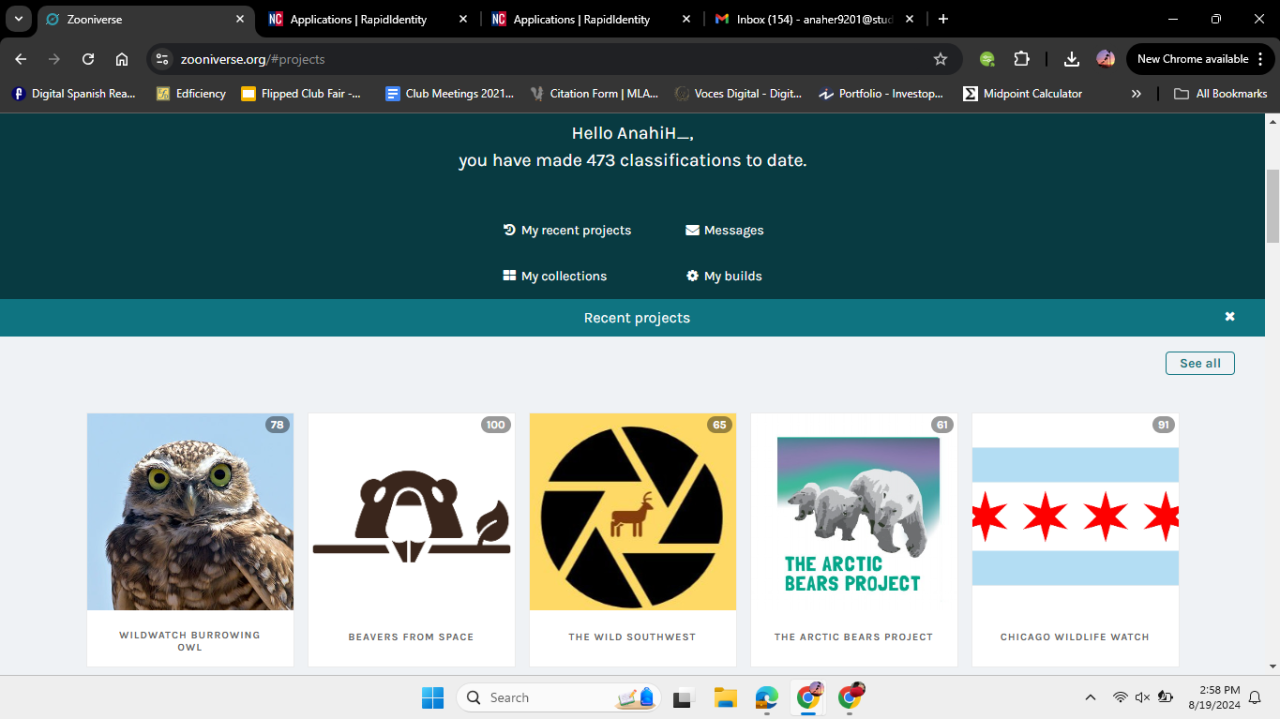The height and width of the screenshot is (719, 1280).
Task: Open Wildwatch Burrowing Owl project card
Action: tap(190, 540)
